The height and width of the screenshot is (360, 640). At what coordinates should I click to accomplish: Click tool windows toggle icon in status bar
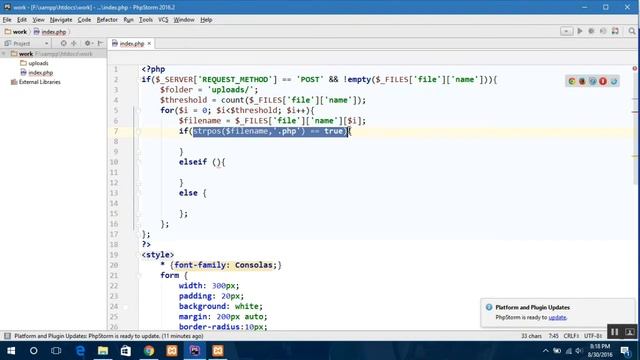click(x=7, y=336)
